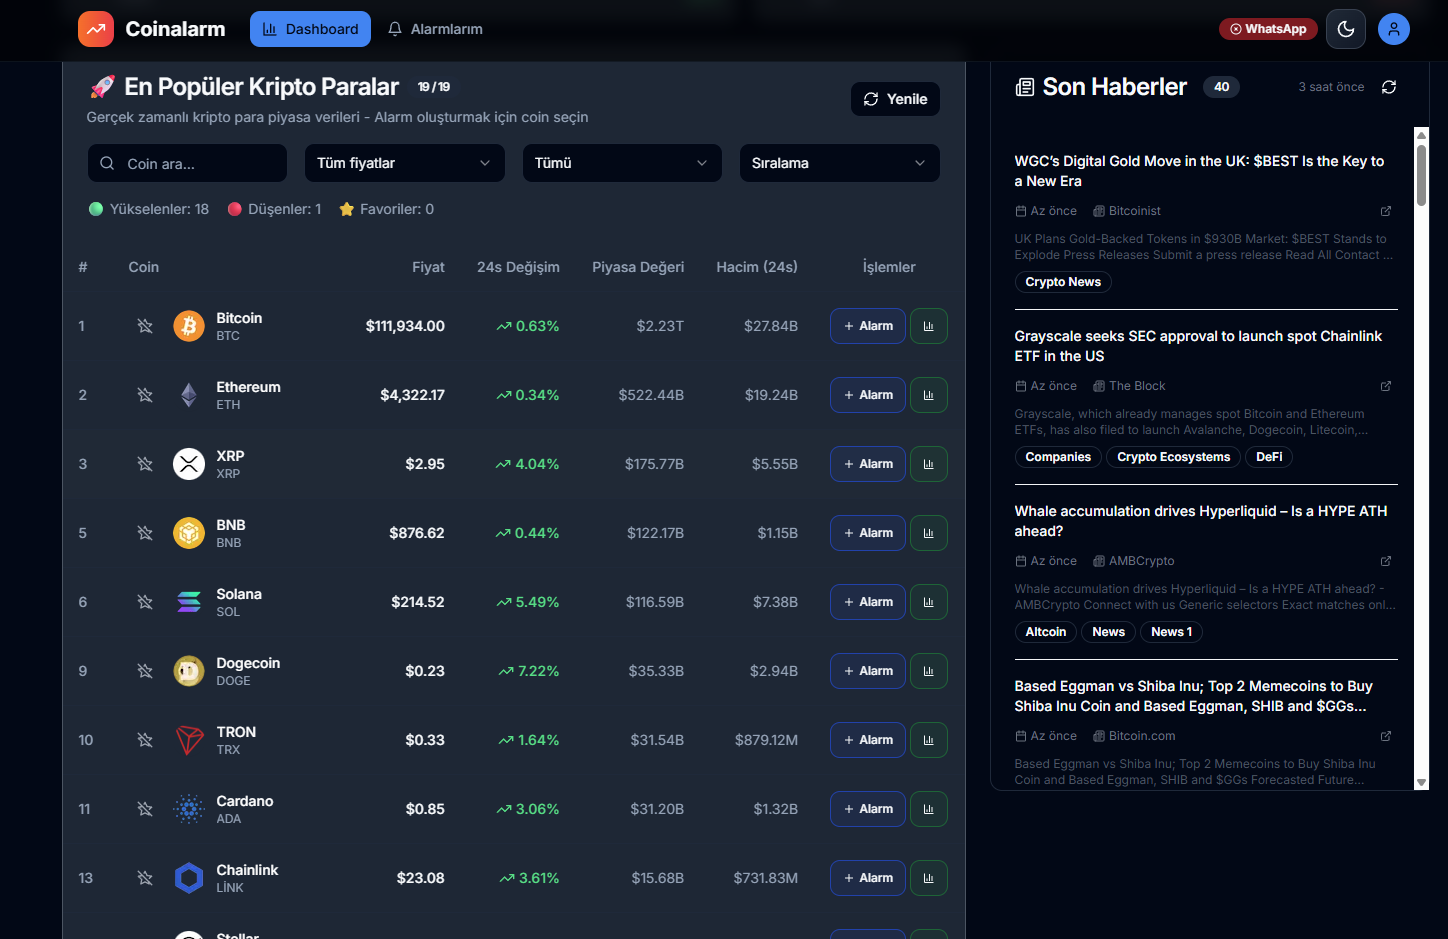Click the Coinalarm rocket logo
The height and width of the screenshot is (939, 1448).
coord(95,29)
